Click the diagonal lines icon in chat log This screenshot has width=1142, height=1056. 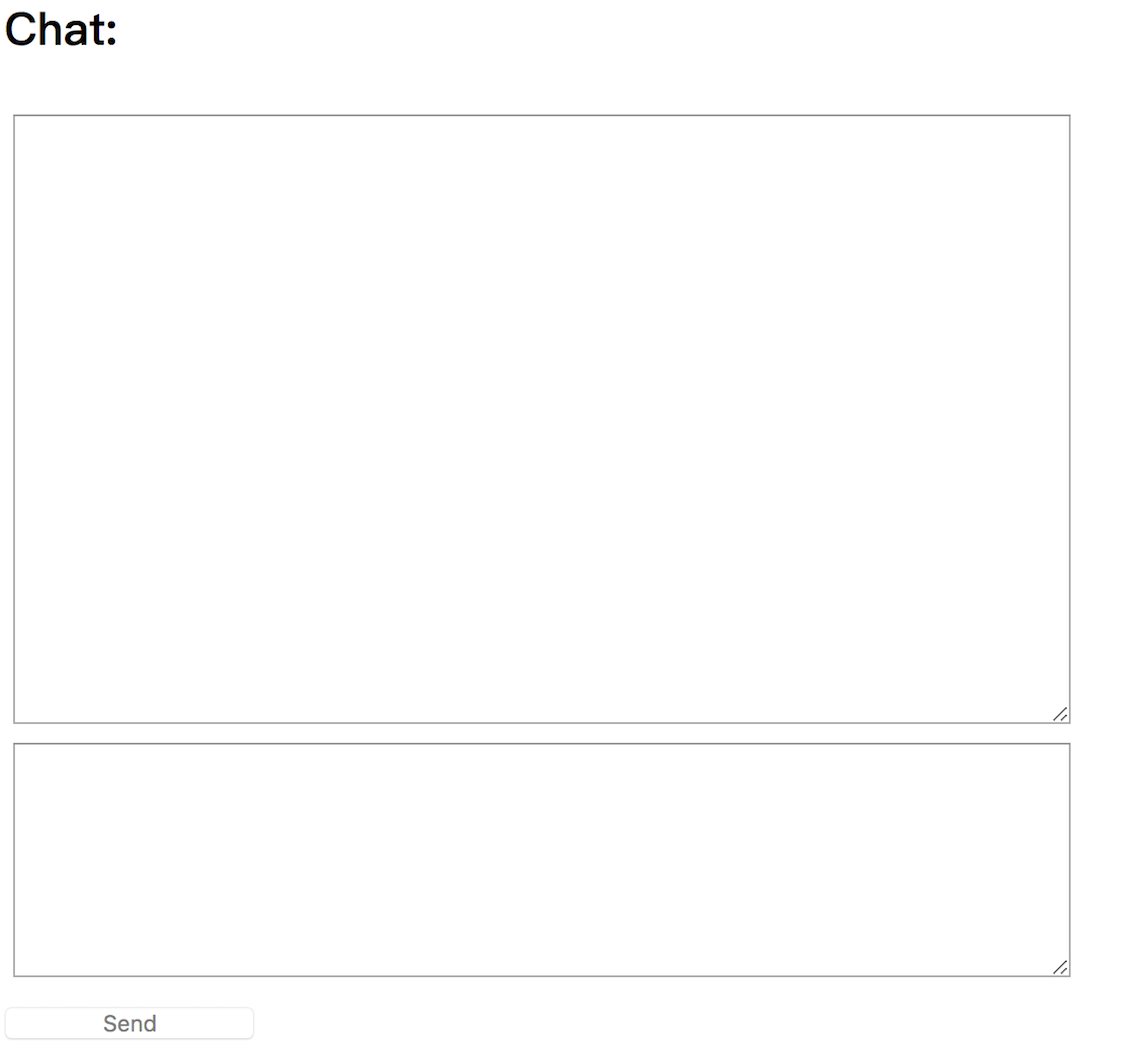(1060, 714)
